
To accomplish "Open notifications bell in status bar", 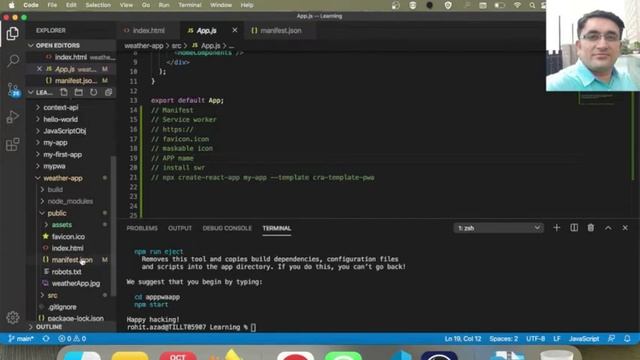I will coord(627,339).
